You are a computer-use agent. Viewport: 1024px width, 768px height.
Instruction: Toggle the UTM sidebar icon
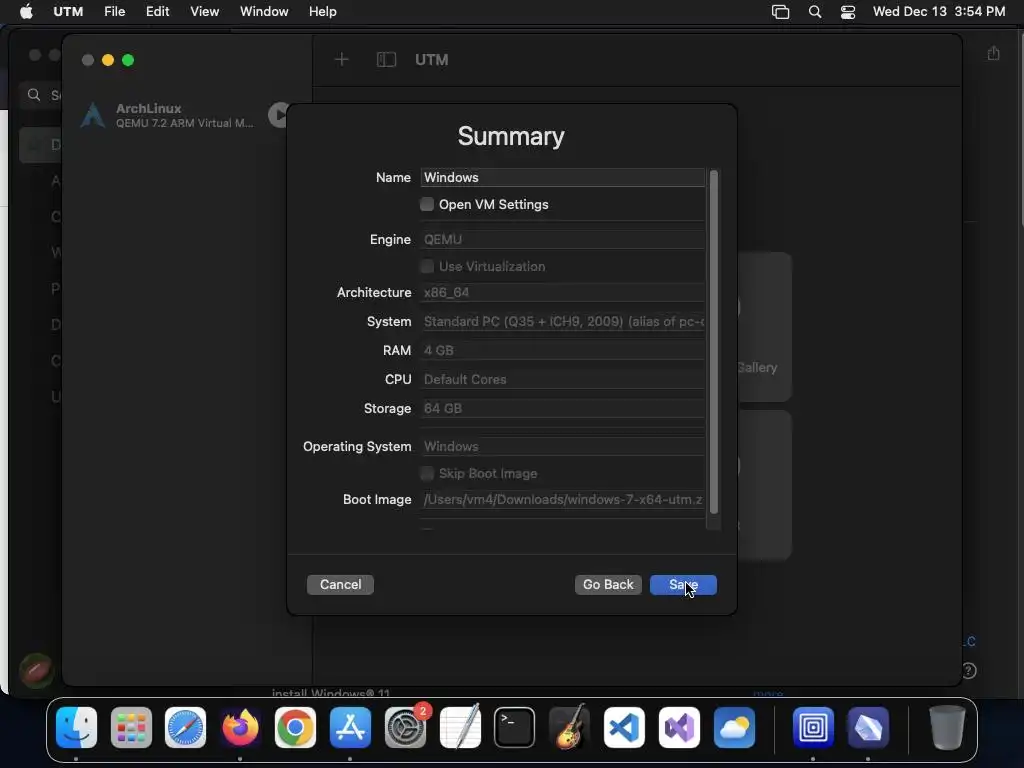pyautogui.click(x=387, y=60)
